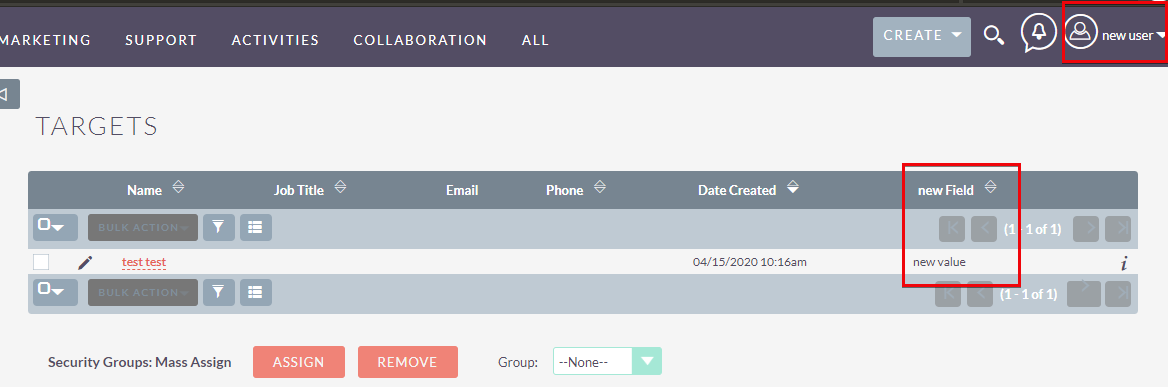This screenshot has width=1168, height=387.
Task: Open top select-all checkbox dropdown
Action: (55, 227)
